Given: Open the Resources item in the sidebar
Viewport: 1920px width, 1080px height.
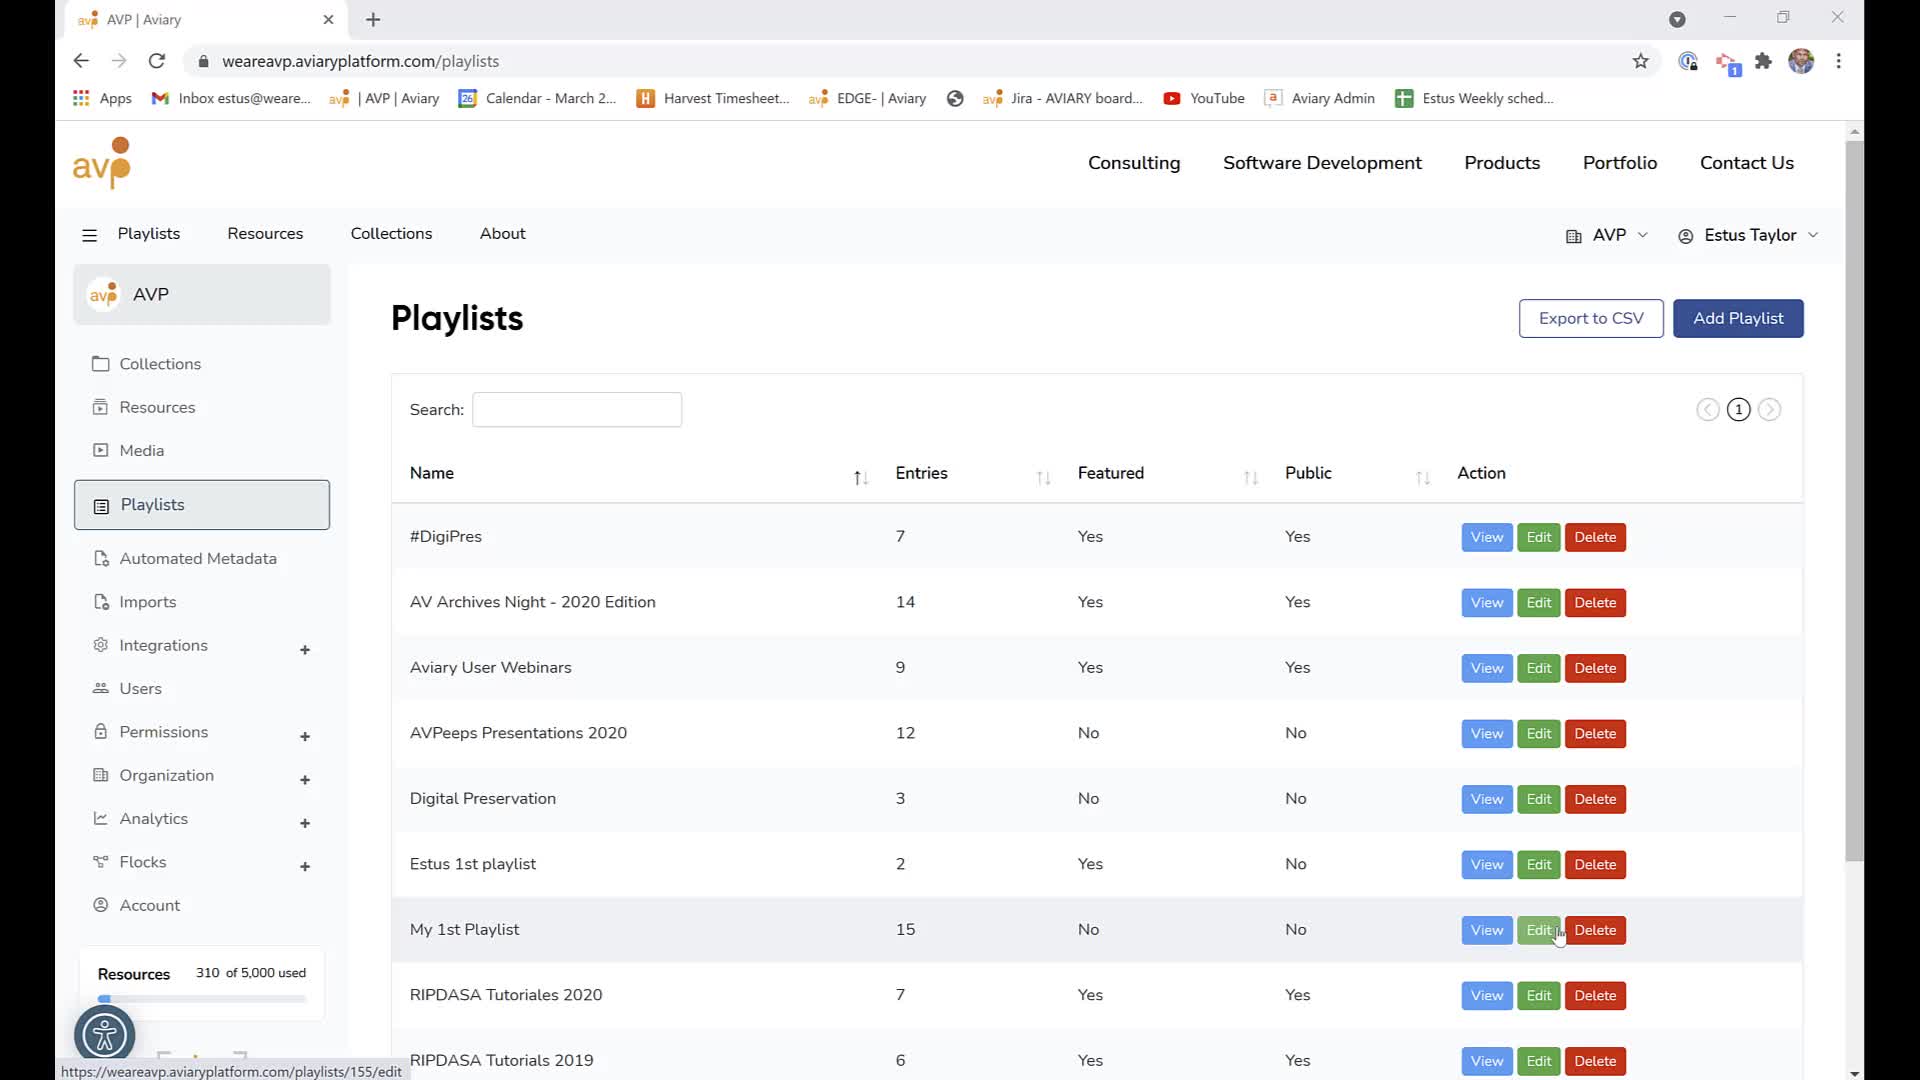Looking at the screenshot, I should tap(157, 407).
